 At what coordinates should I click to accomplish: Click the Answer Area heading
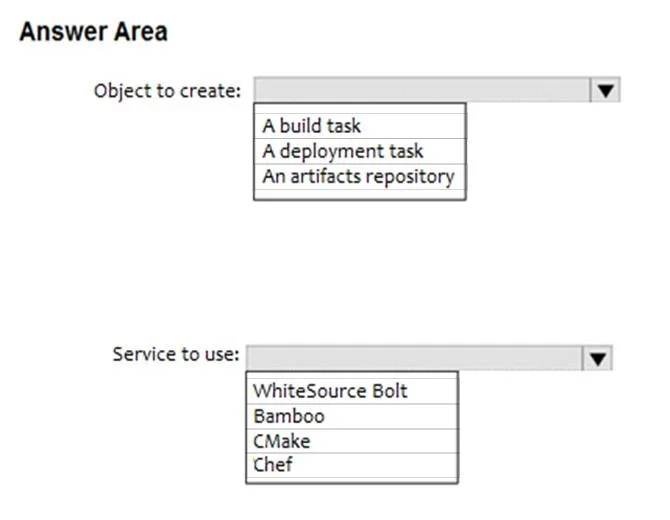(x=94, y=32)
